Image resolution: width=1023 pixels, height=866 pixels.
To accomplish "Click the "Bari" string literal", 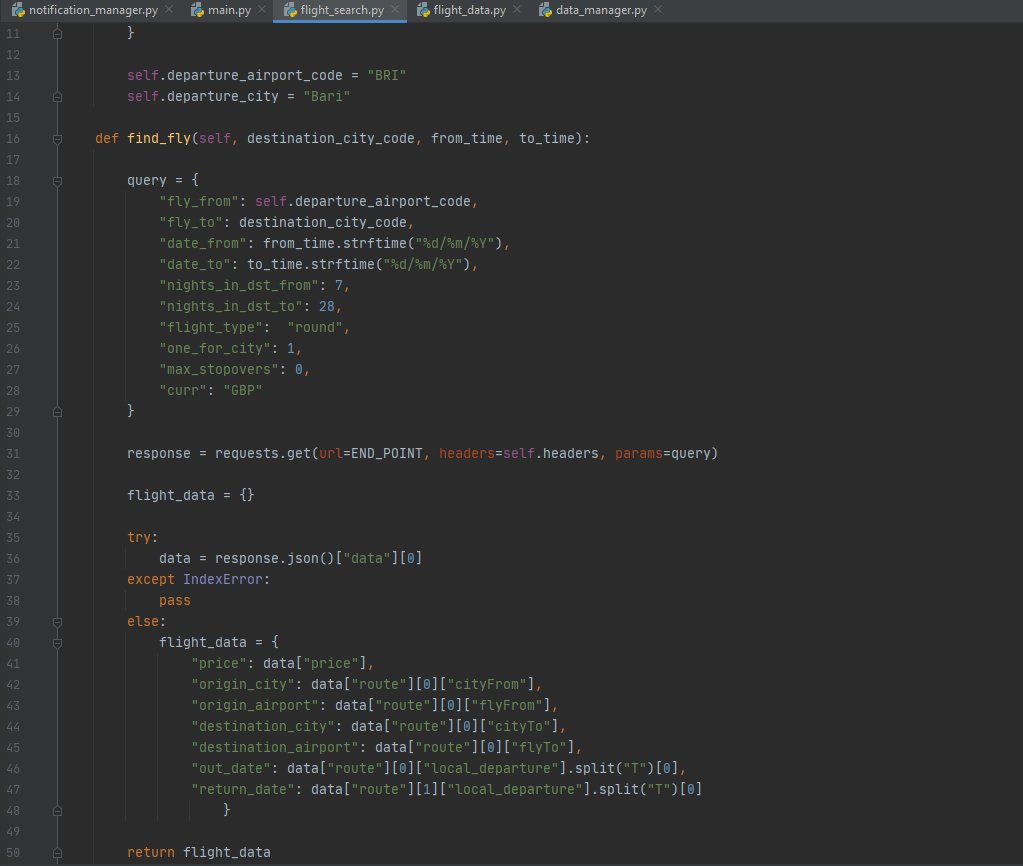I will tap(327, 96).
